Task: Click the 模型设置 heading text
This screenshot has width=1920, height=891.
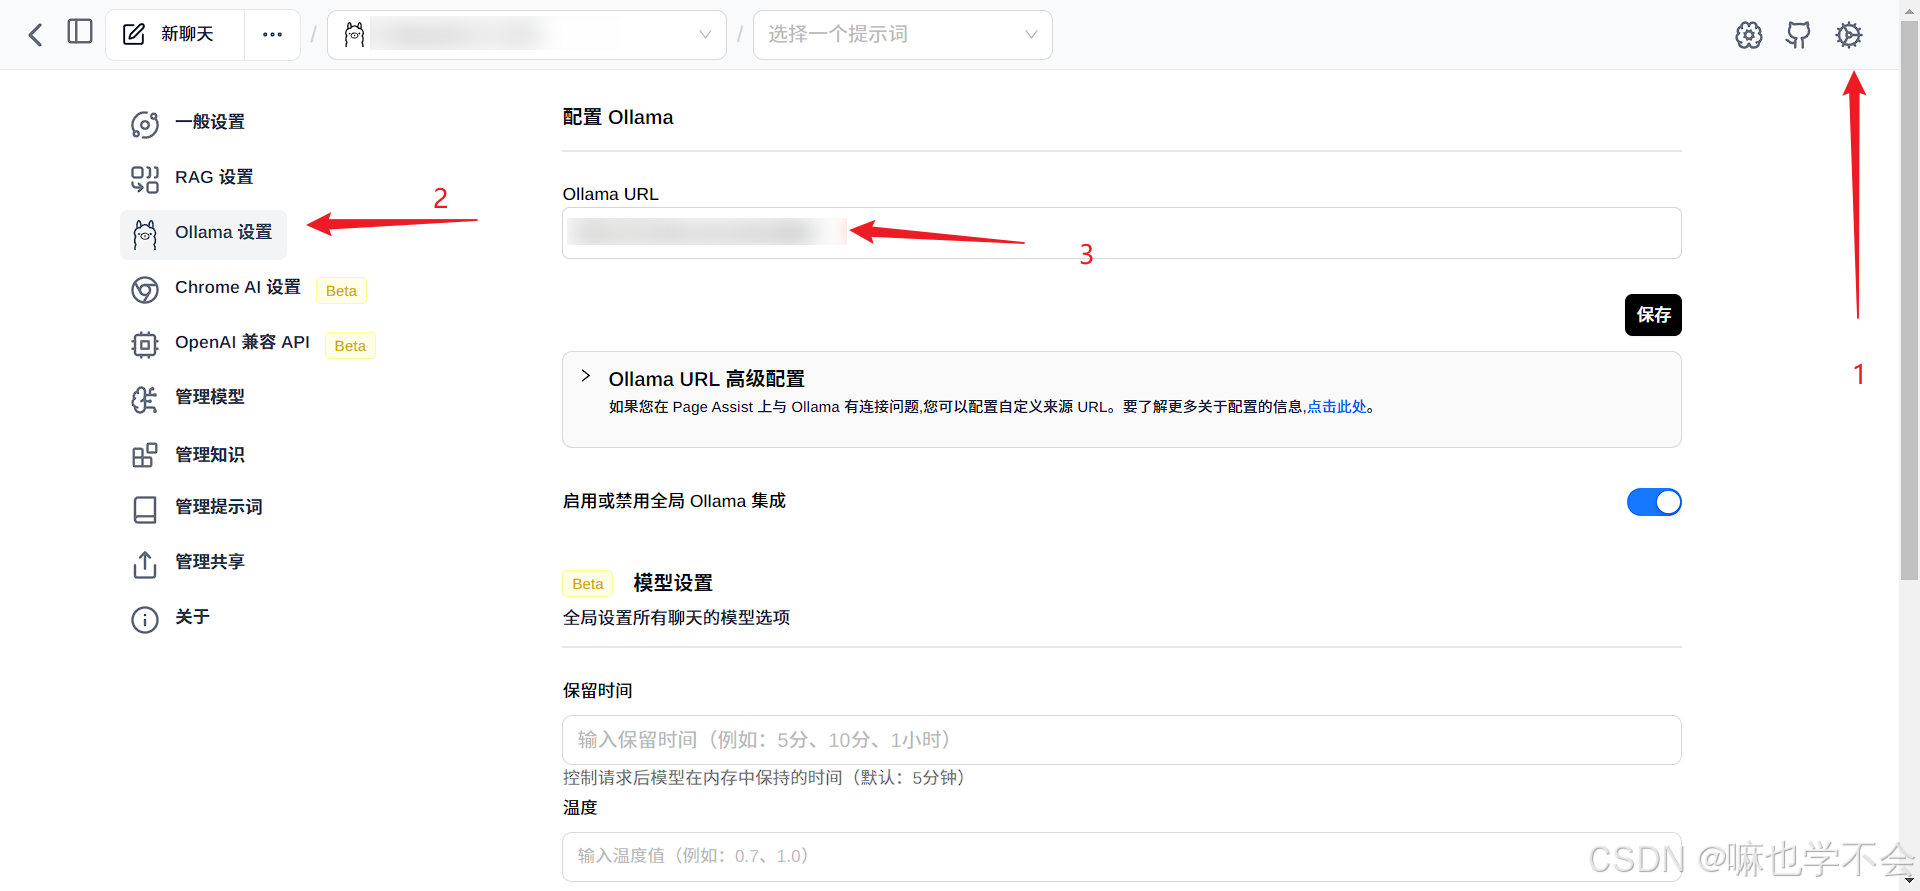Action: 673,583
